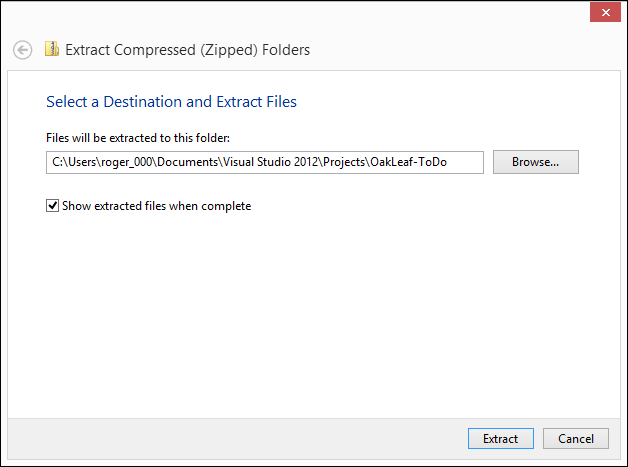Click the empty title bar area
Screen dimensions: 628x467
click(x=300, y=12)
